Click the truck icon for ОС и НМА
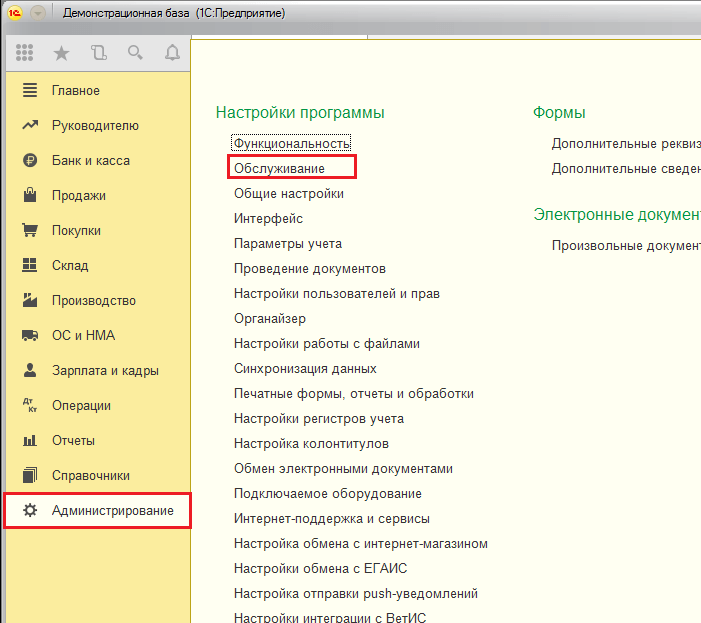This screenshot has height=623, width=701. point(30,336)
